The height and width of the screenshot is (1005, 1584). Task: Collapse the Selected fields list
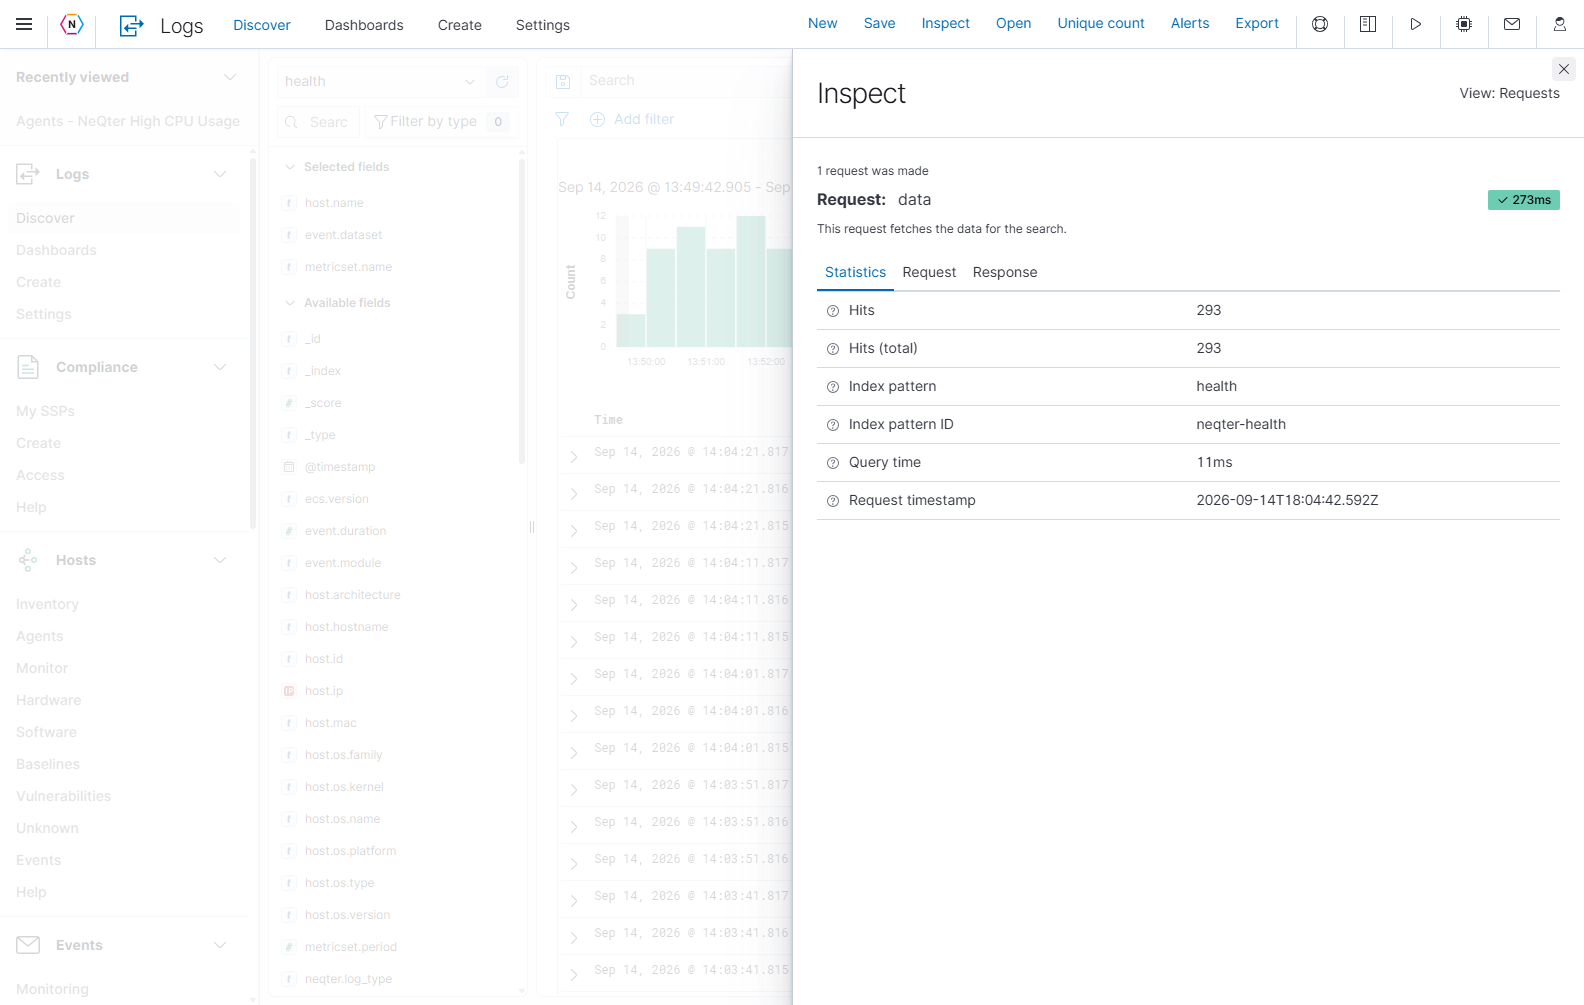tap(290, 167)
